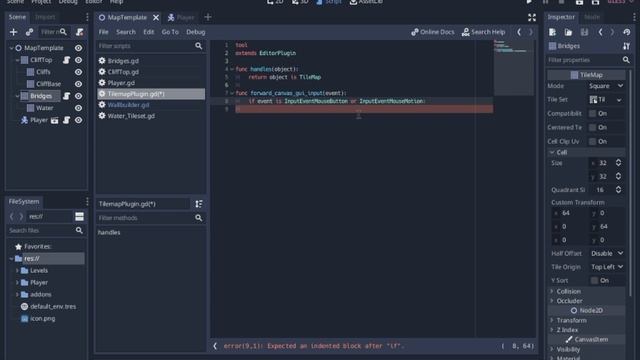Open the Go To menu
The width and height of the screenshot is (640, 360).
170,32
